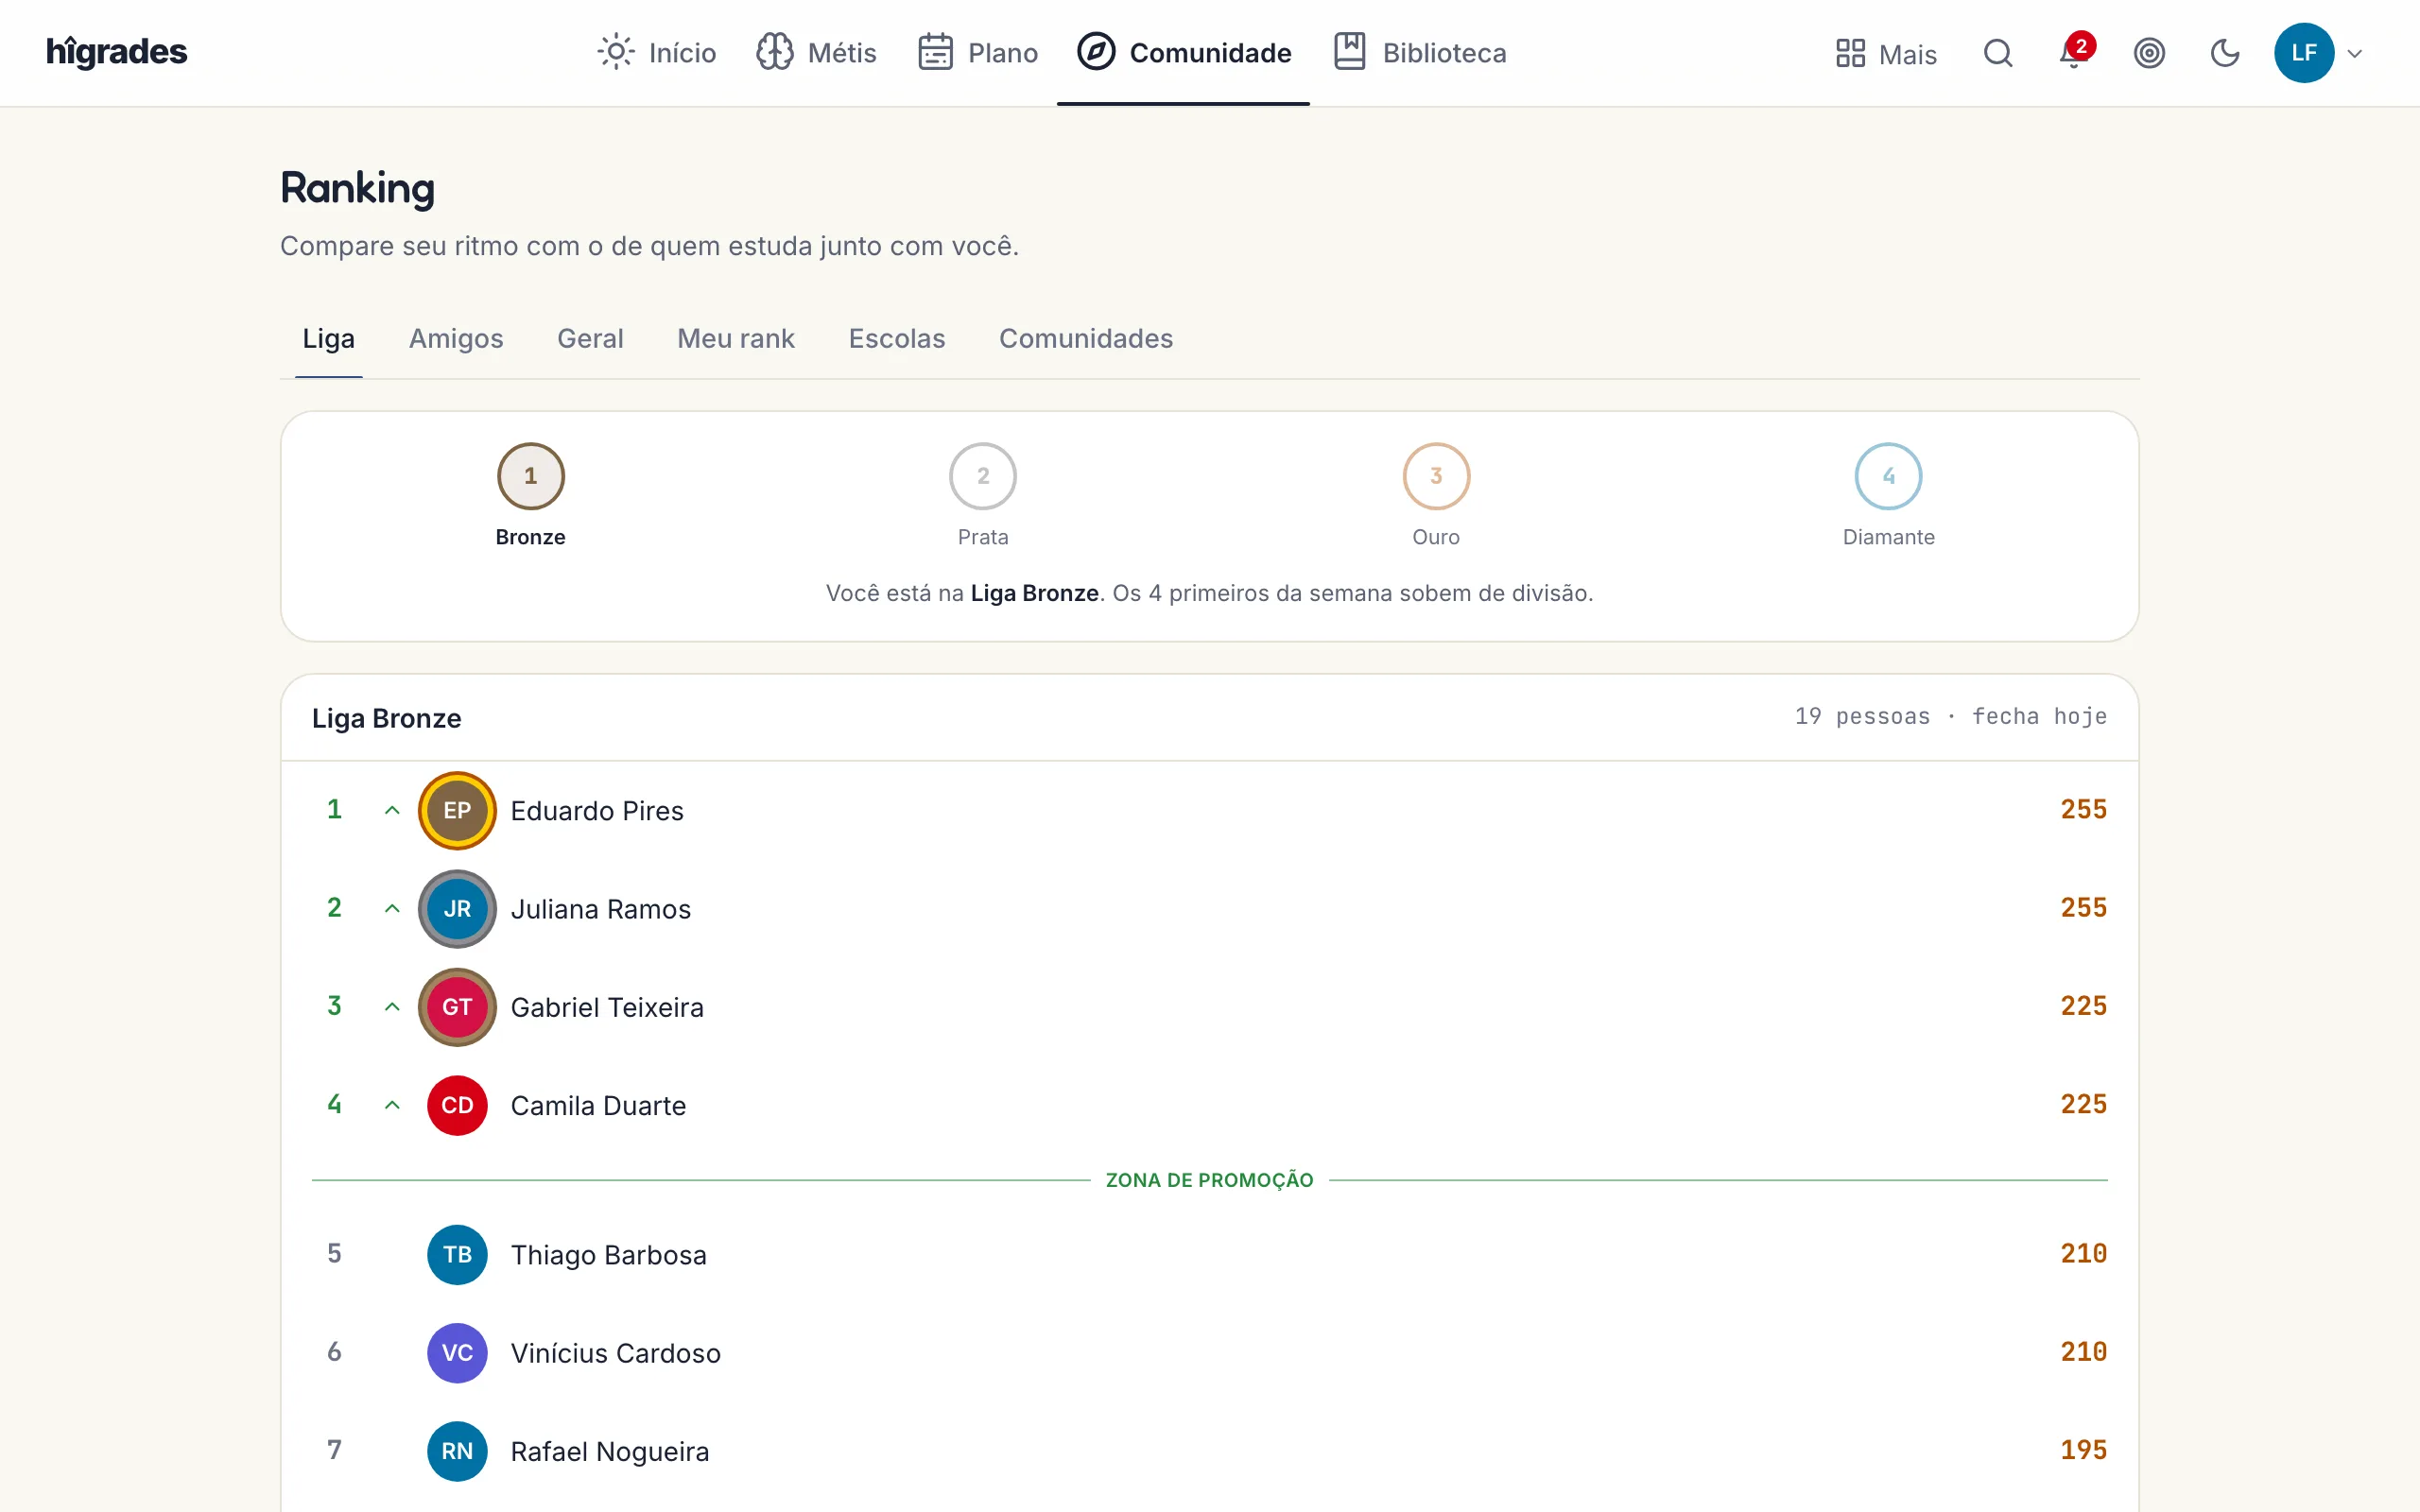Go to Início in top navigation
This screenshot has height=1512, width=2420.
coord(657,52)
